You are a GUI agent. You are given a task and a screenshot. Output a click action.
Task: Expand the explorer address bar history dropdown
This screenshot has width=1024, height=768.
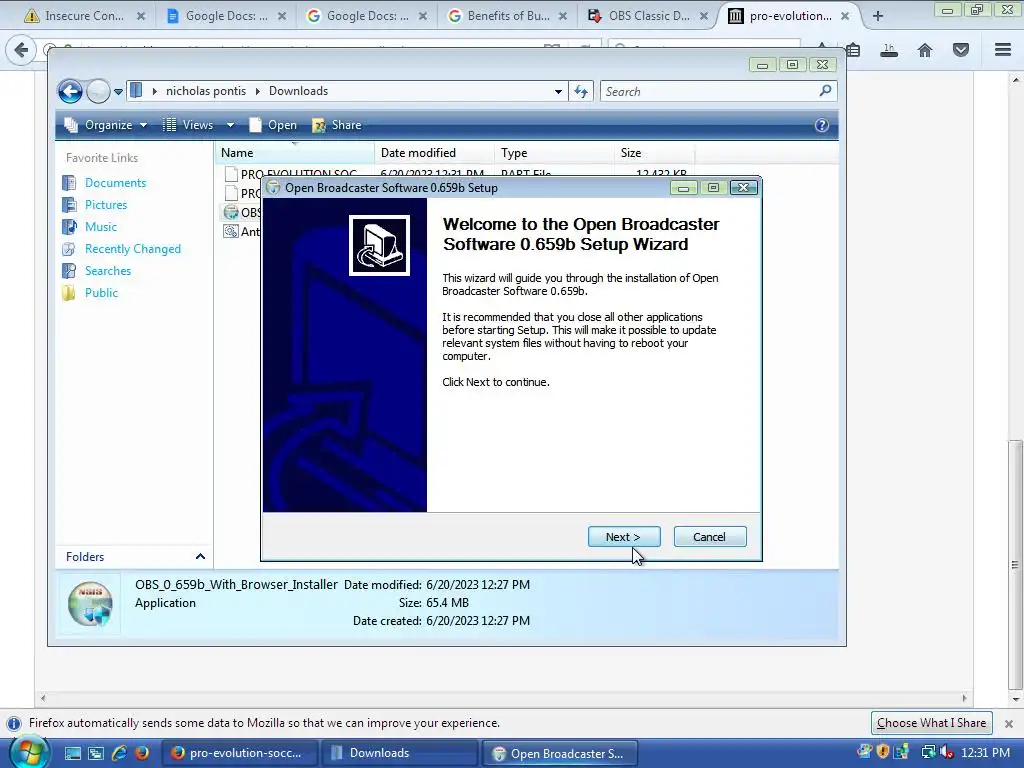tap(558, 91)
